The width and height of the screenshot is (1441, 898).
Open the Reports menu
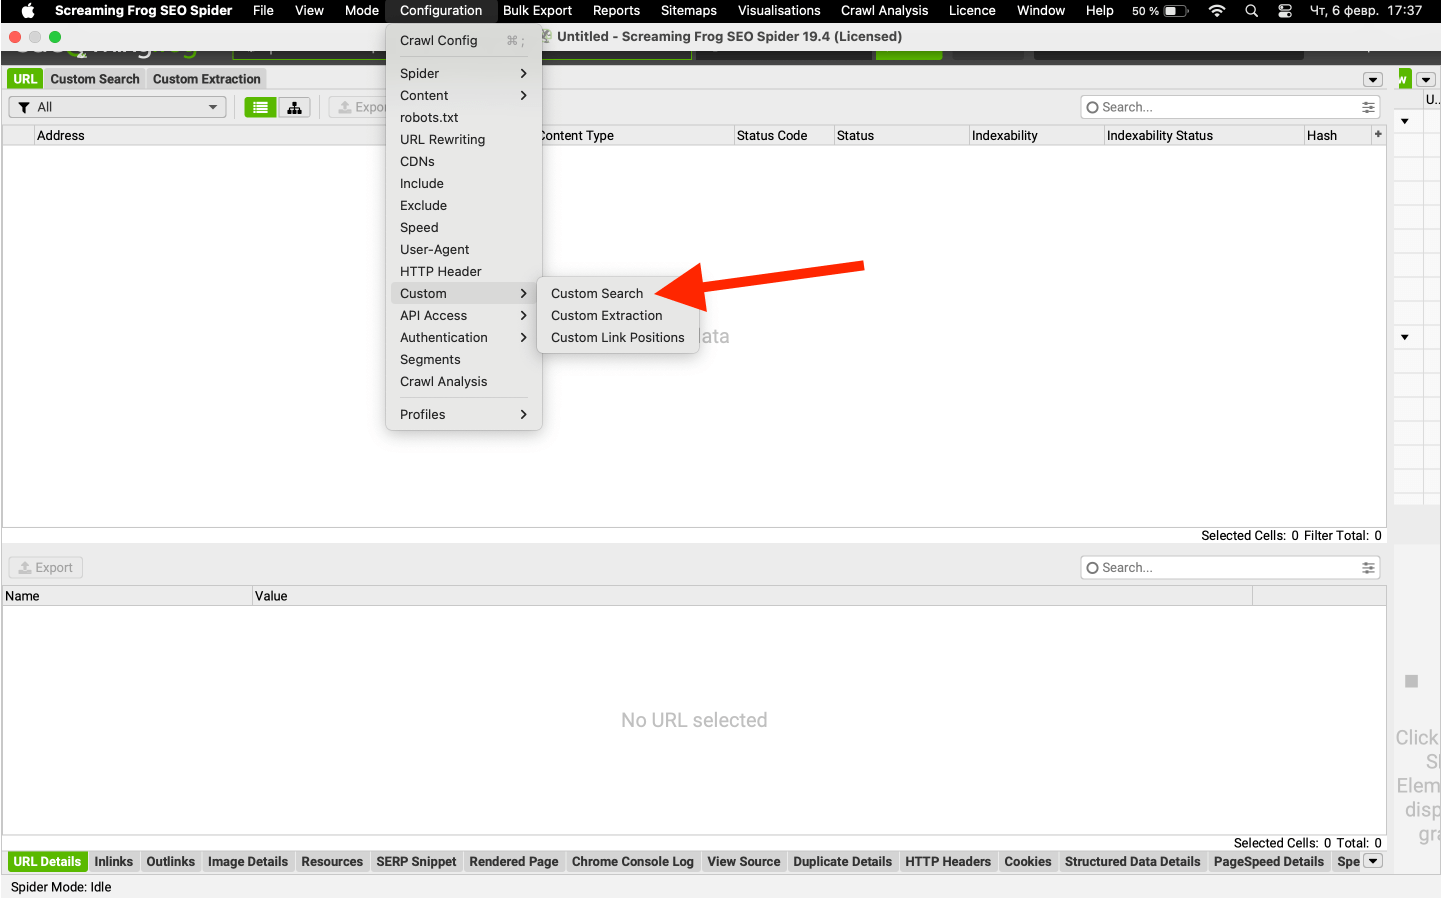pyautogui.click(x=616, y=11)
